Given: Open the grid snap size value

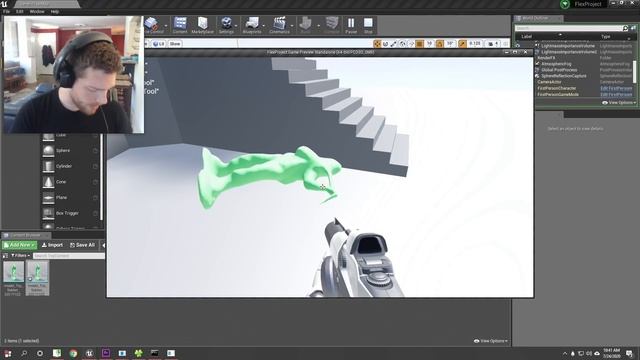Looking at the screenshot, I should pos(429,44).
